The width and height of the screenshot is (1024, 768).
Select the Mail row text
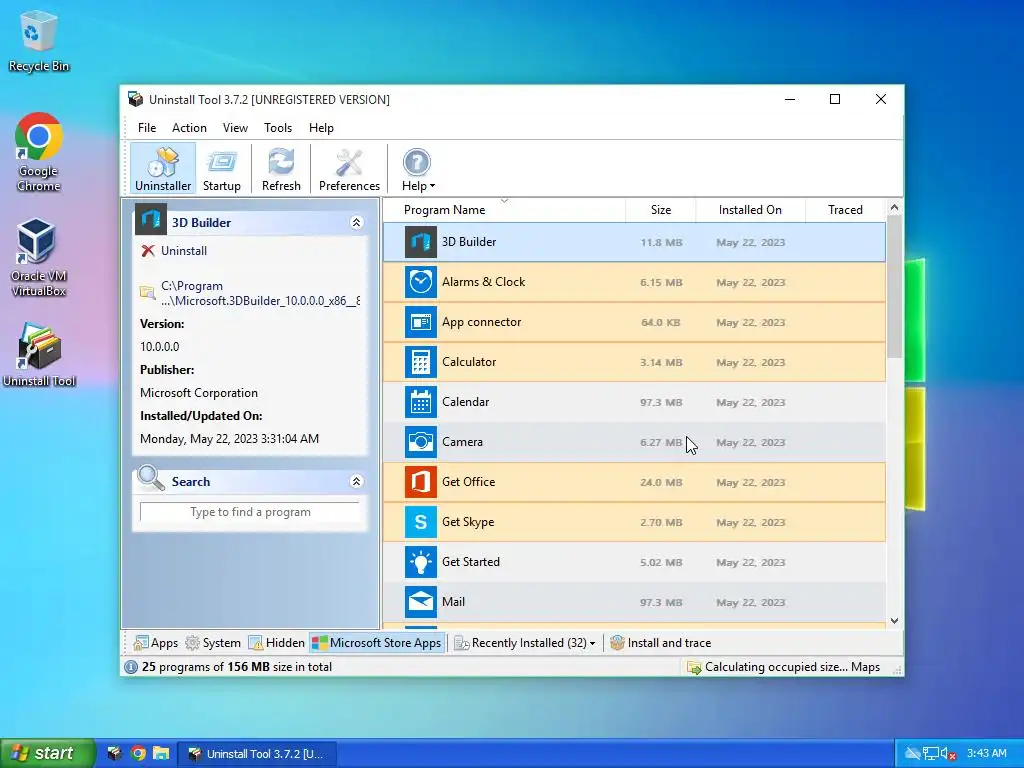pos(453,602)
